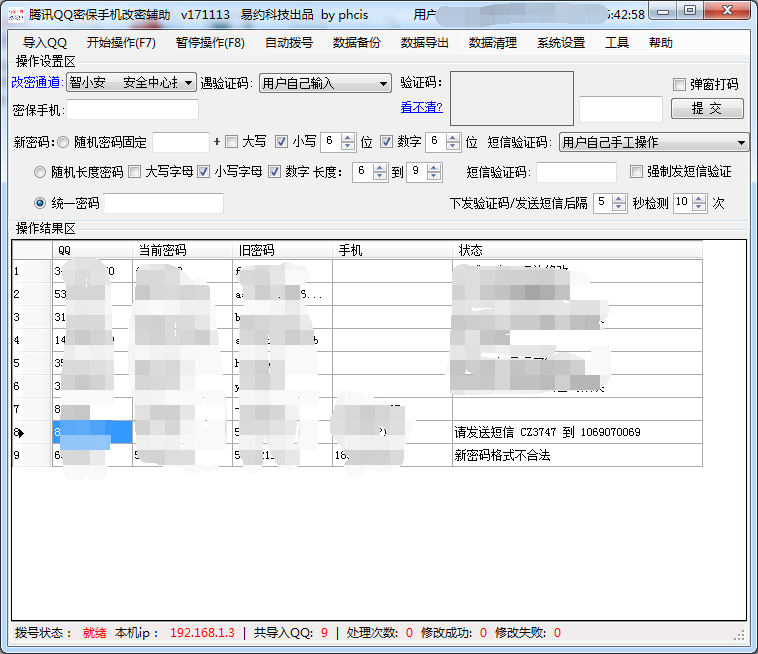This screenshot has height=654, width=758.
Task: Expand the 遇验证码 dropdown
Action: 383,83
